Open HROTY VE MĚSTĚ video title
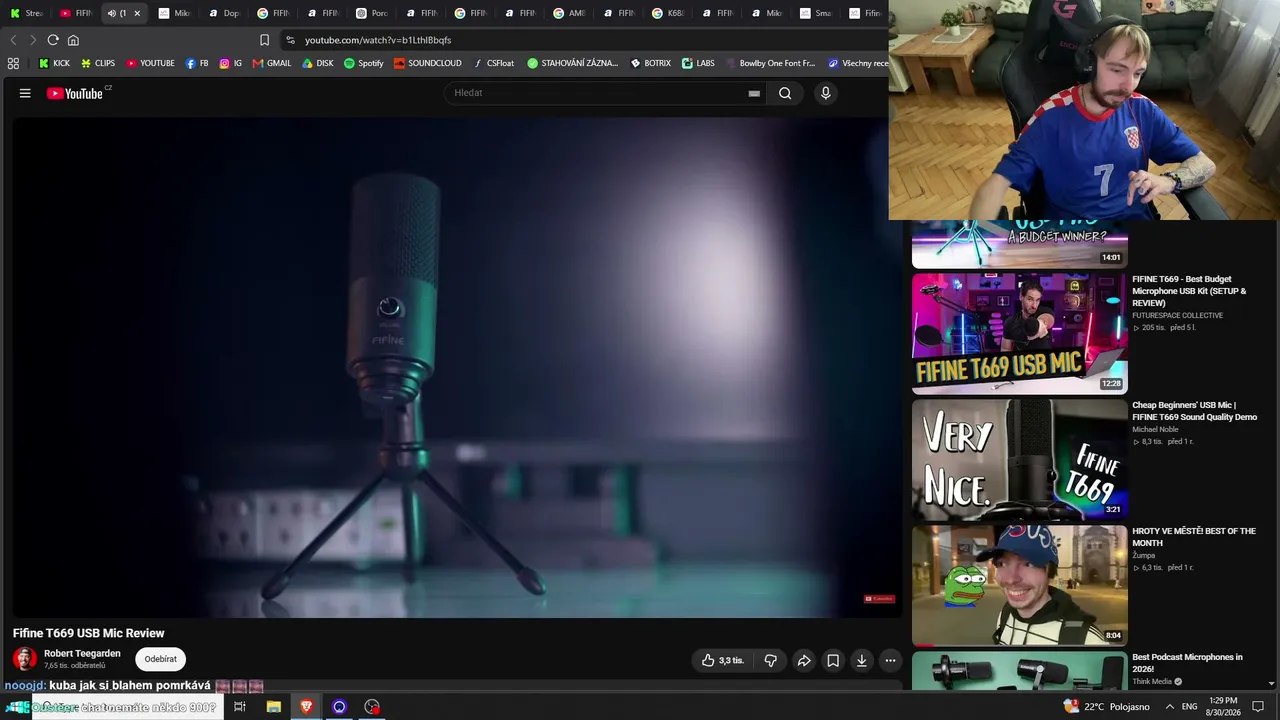Screen dimensions: 1280x720 click(x=1193, y=537)
